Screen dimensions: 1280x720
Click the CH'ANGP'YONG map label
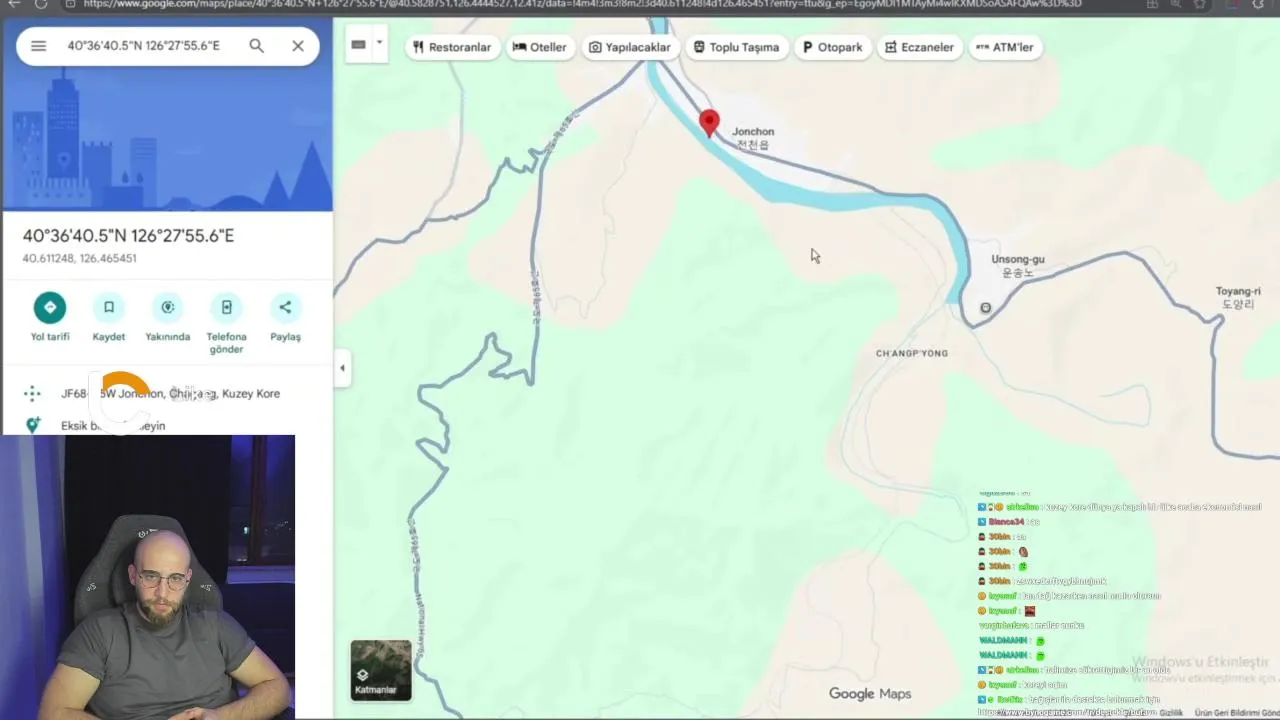click(x=912, y=353)
